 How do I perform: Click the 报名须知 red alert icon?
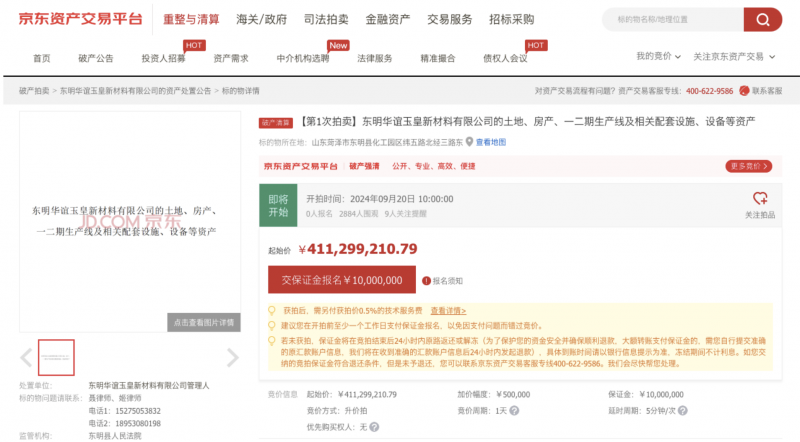pos(425,281)
